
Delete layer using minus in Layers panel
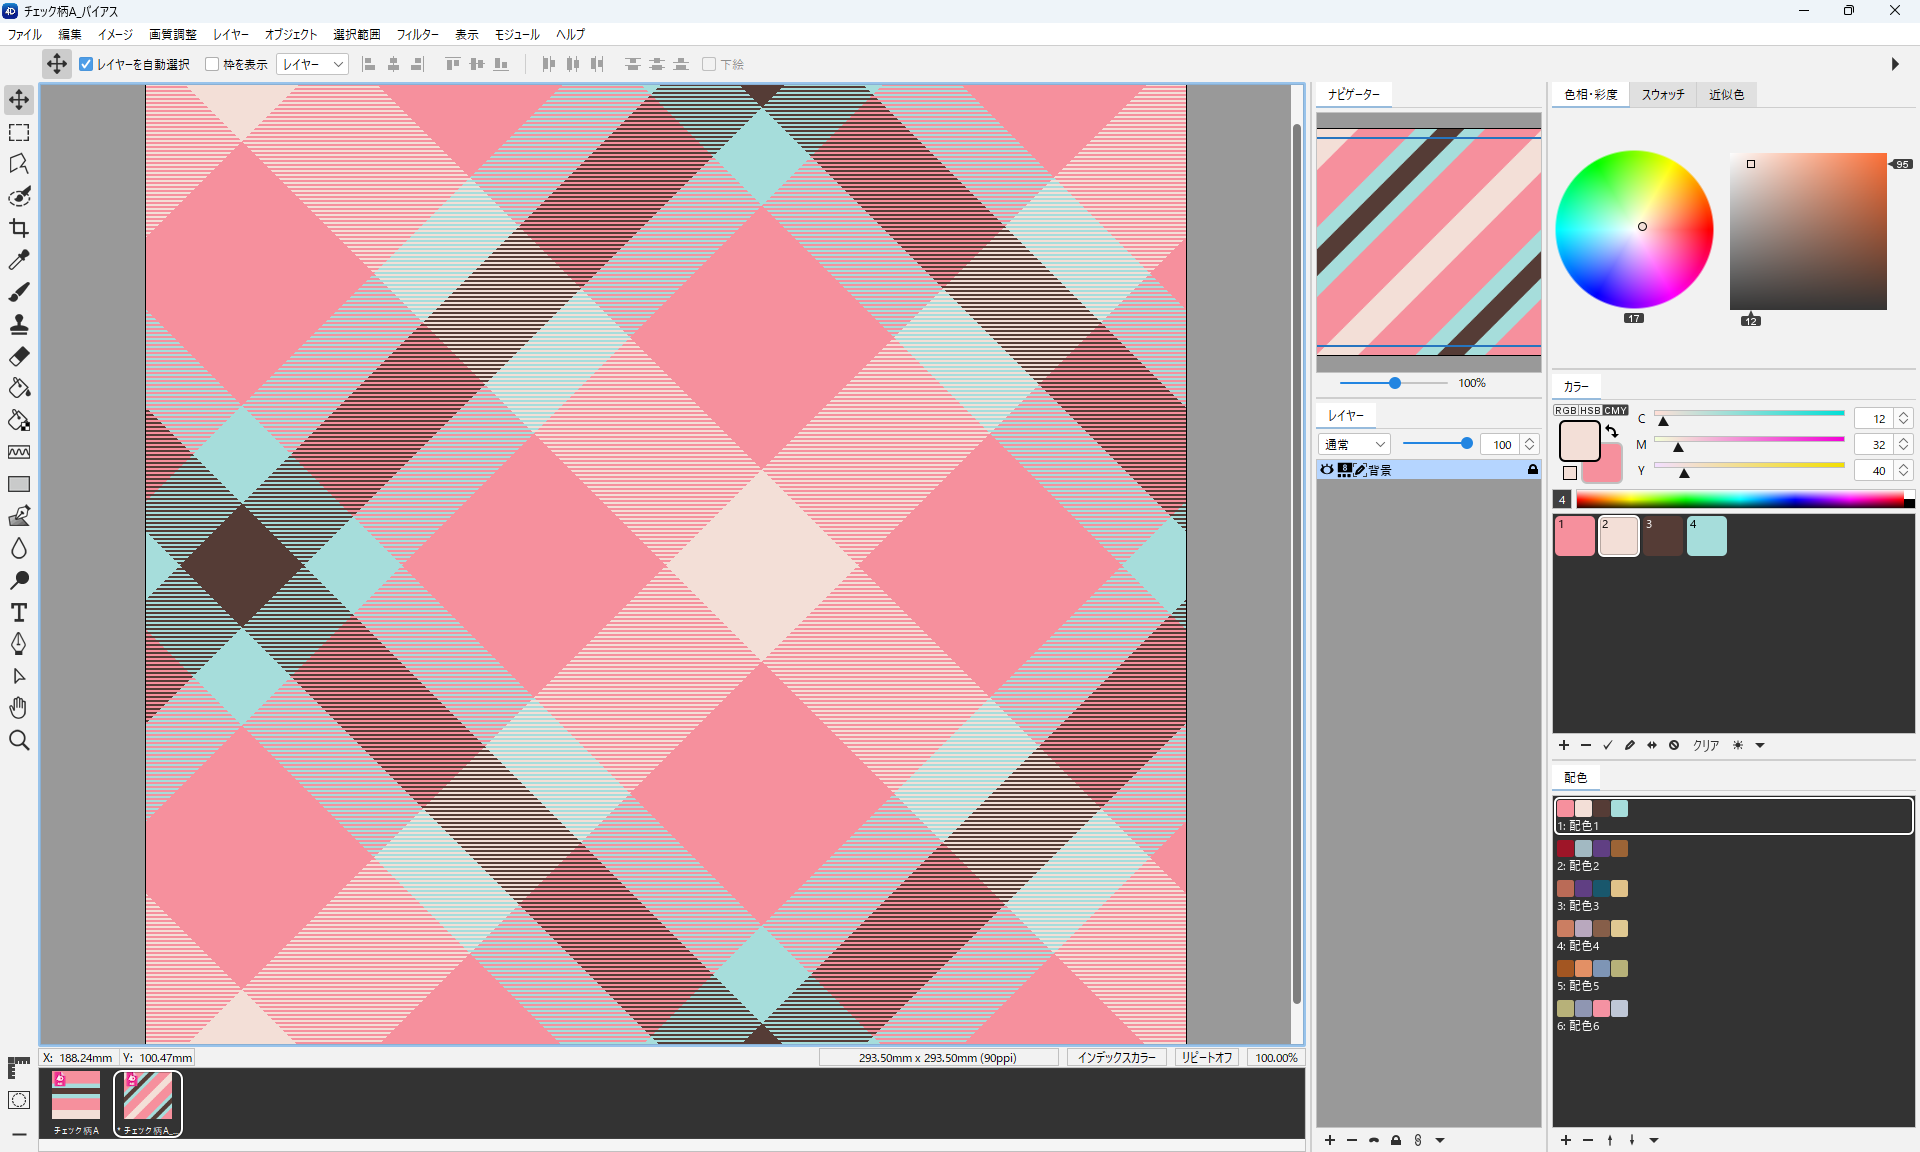[x=1352, y=1140]
